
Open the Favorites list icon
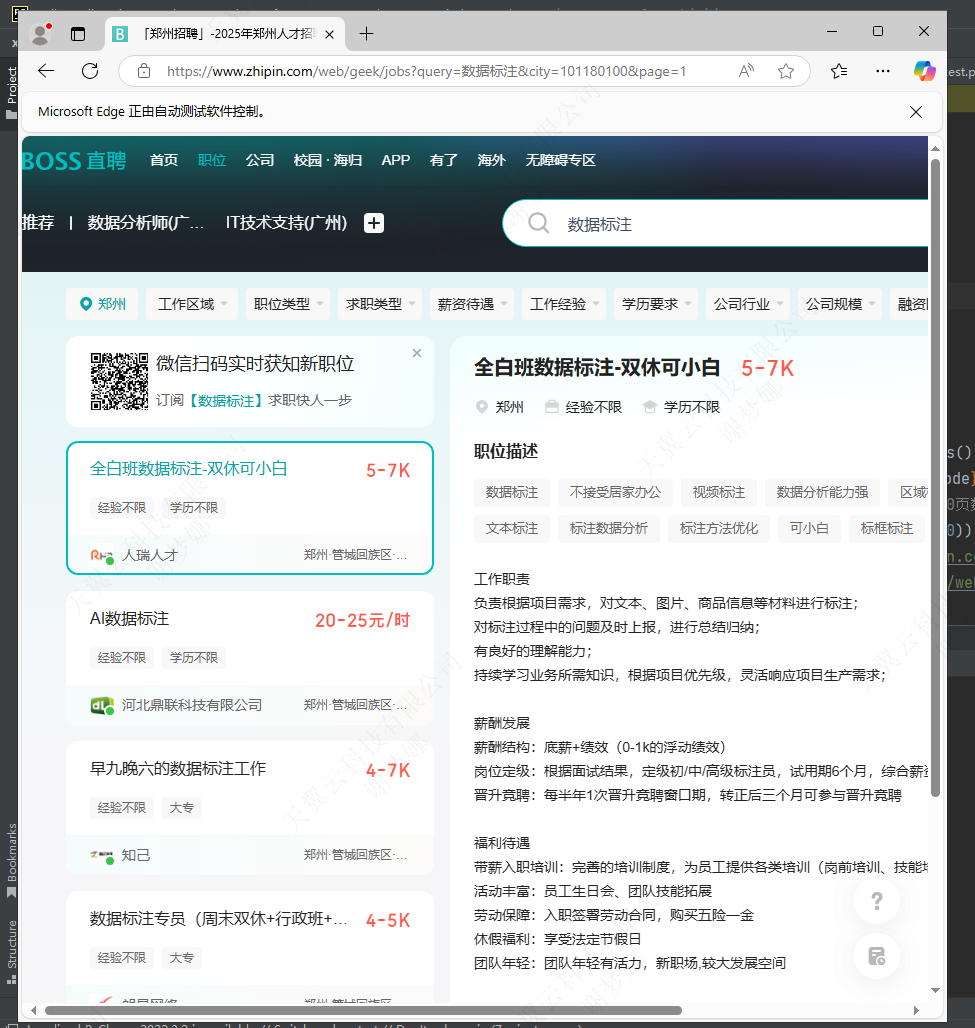click(x=839, y=71)
